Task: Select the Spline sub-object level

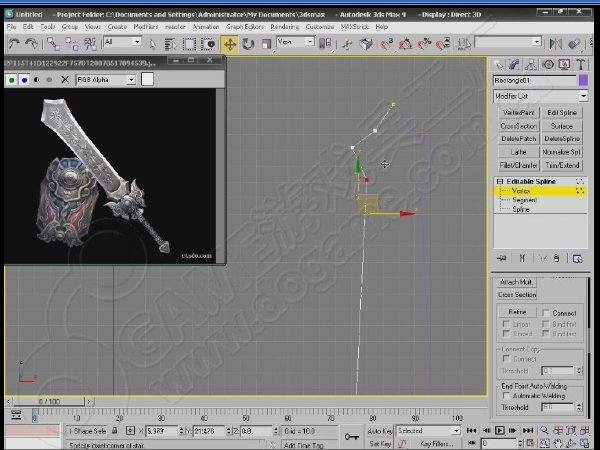Action: click(521, 210)
